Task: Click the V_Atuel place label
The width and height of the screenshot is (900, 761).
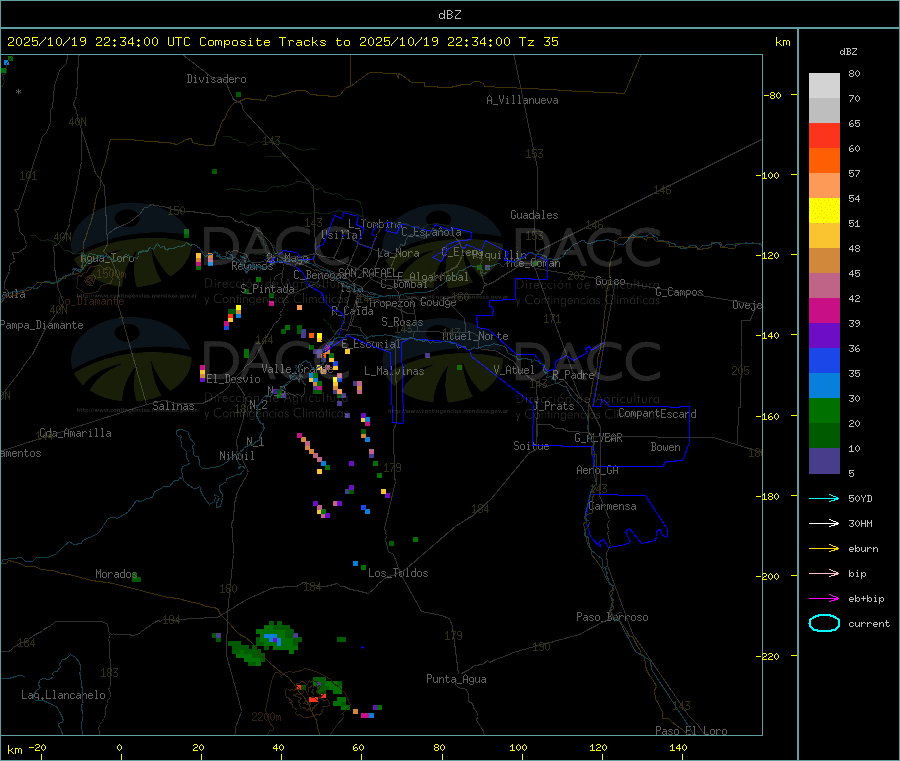Action: click(x=514, y=370)
